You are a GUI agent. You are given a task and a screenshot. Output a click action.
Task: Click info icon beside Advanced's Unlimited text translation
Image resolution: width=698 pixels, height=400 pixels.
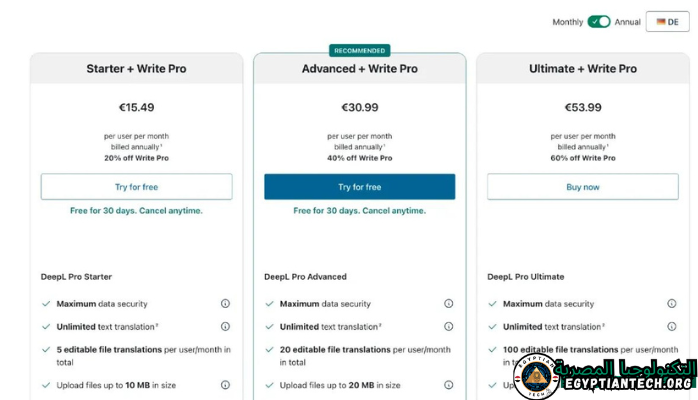[448, 327]
